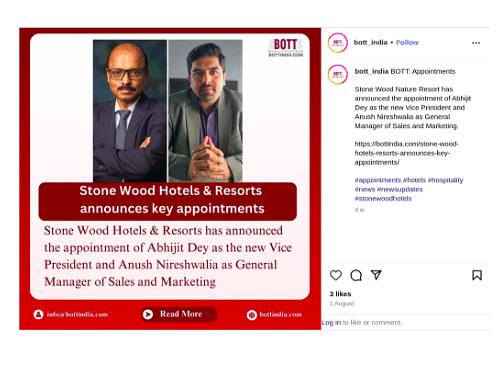
Task: Click the #appointments hashtag
Action: 378,180
